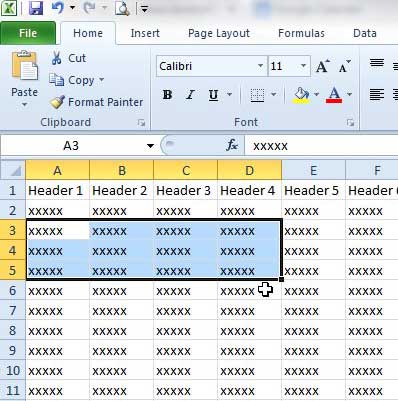Image resolution: width=398 pixels, height=401 pixels.
Task: Cut the selected cells
Action: (69, 58)
